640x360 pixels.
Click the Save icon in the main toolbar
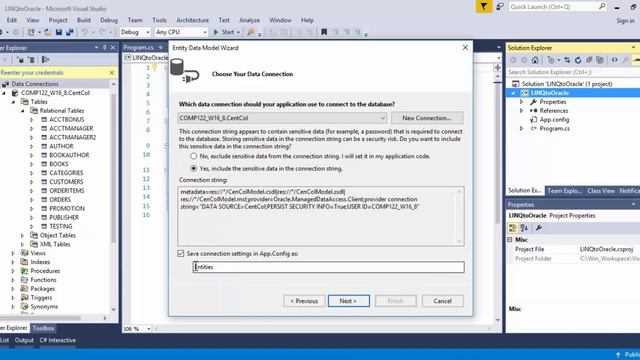click(59, 32)
